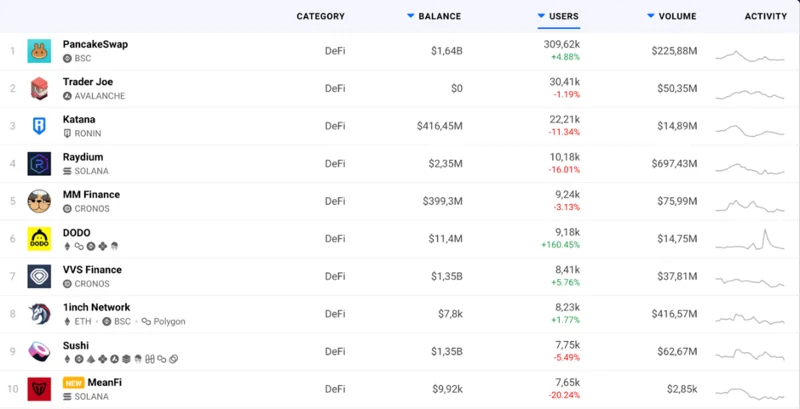Click the 8,41k users value for VVS Finance
800x409 pixels.
(x=568, y=270)
